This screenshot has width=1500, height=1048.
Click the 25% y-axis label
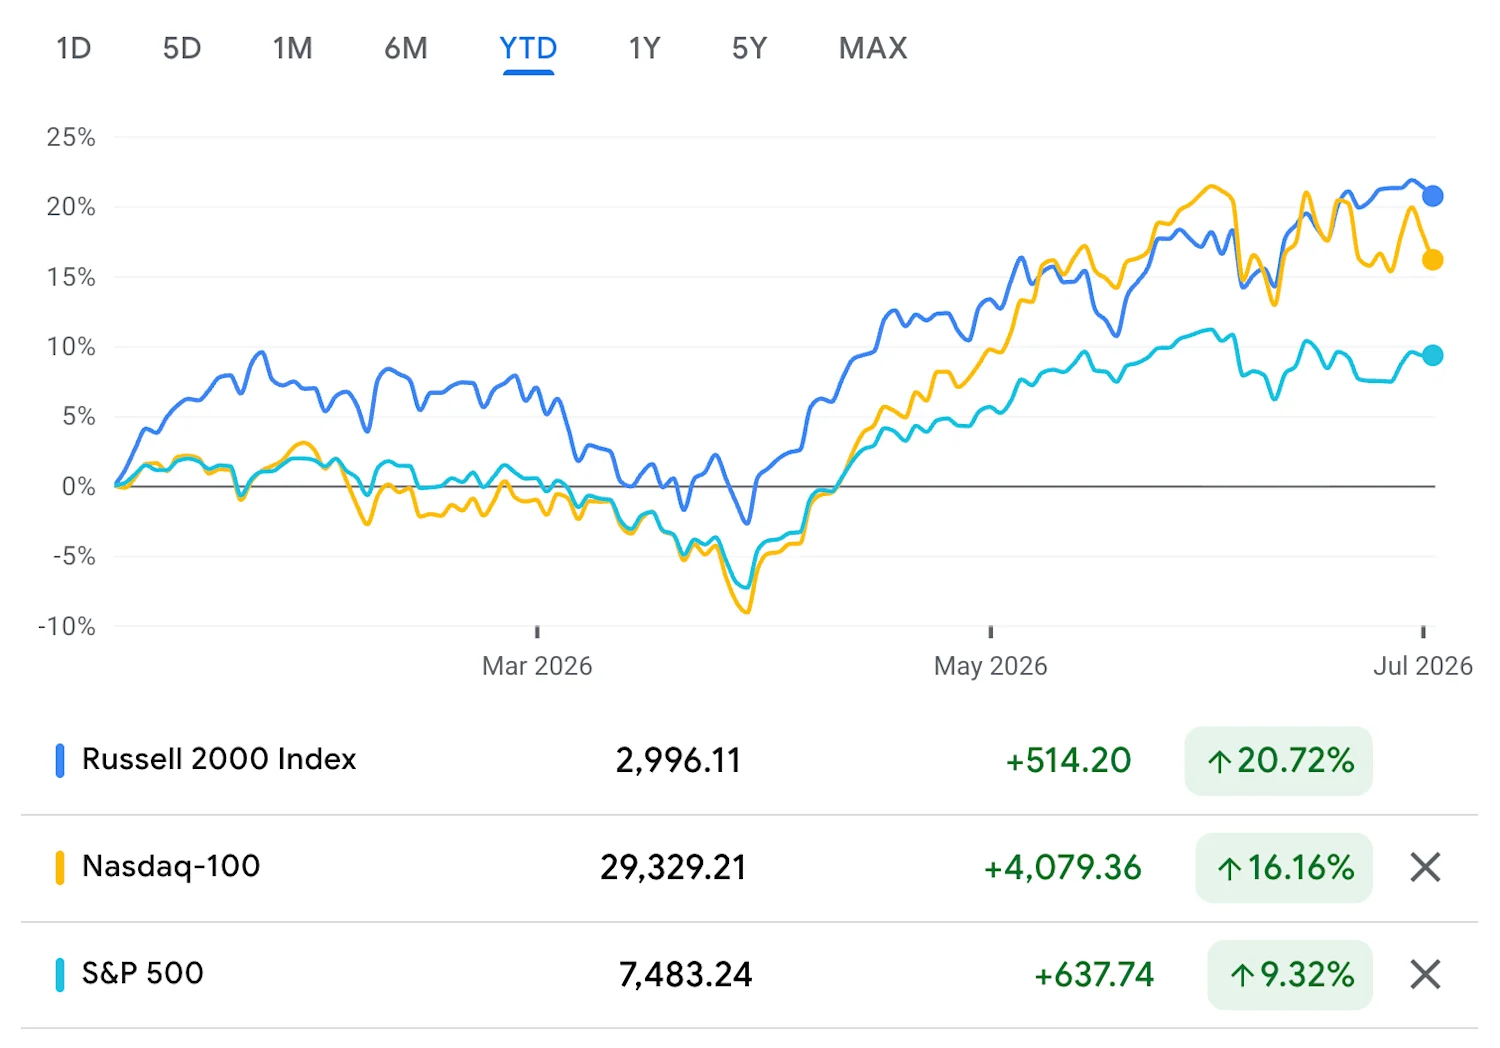pyautogui.click(x=71, y=137)
